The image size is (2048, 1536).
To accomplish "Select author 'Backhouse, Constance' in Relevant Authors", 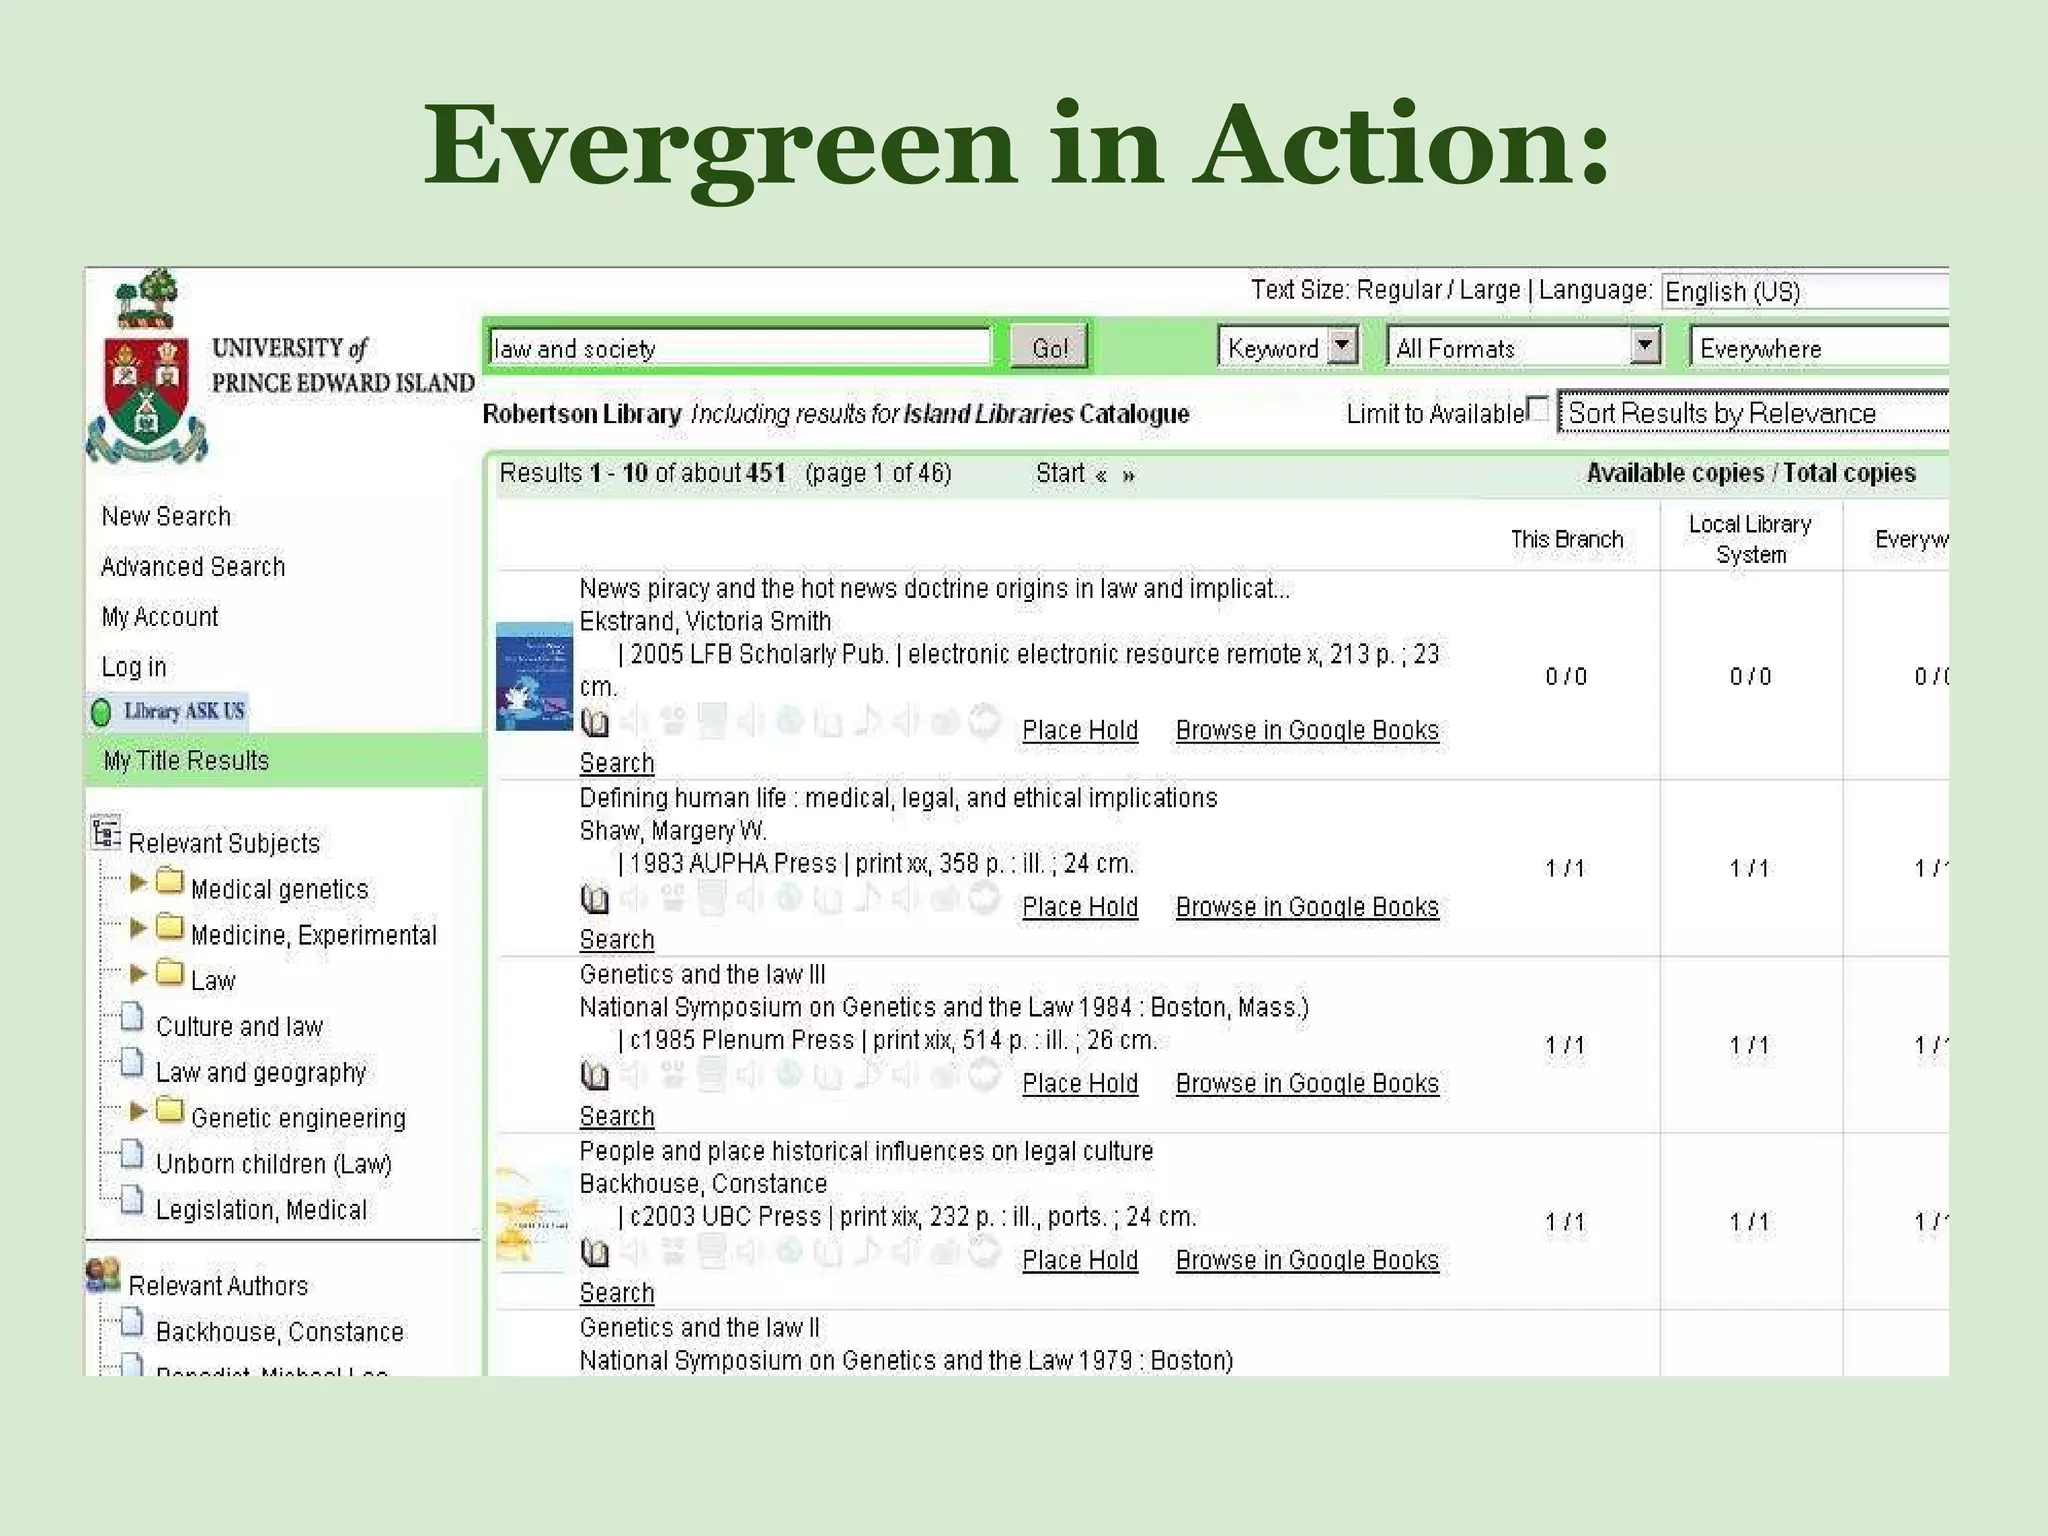I will click(280, 1332).
